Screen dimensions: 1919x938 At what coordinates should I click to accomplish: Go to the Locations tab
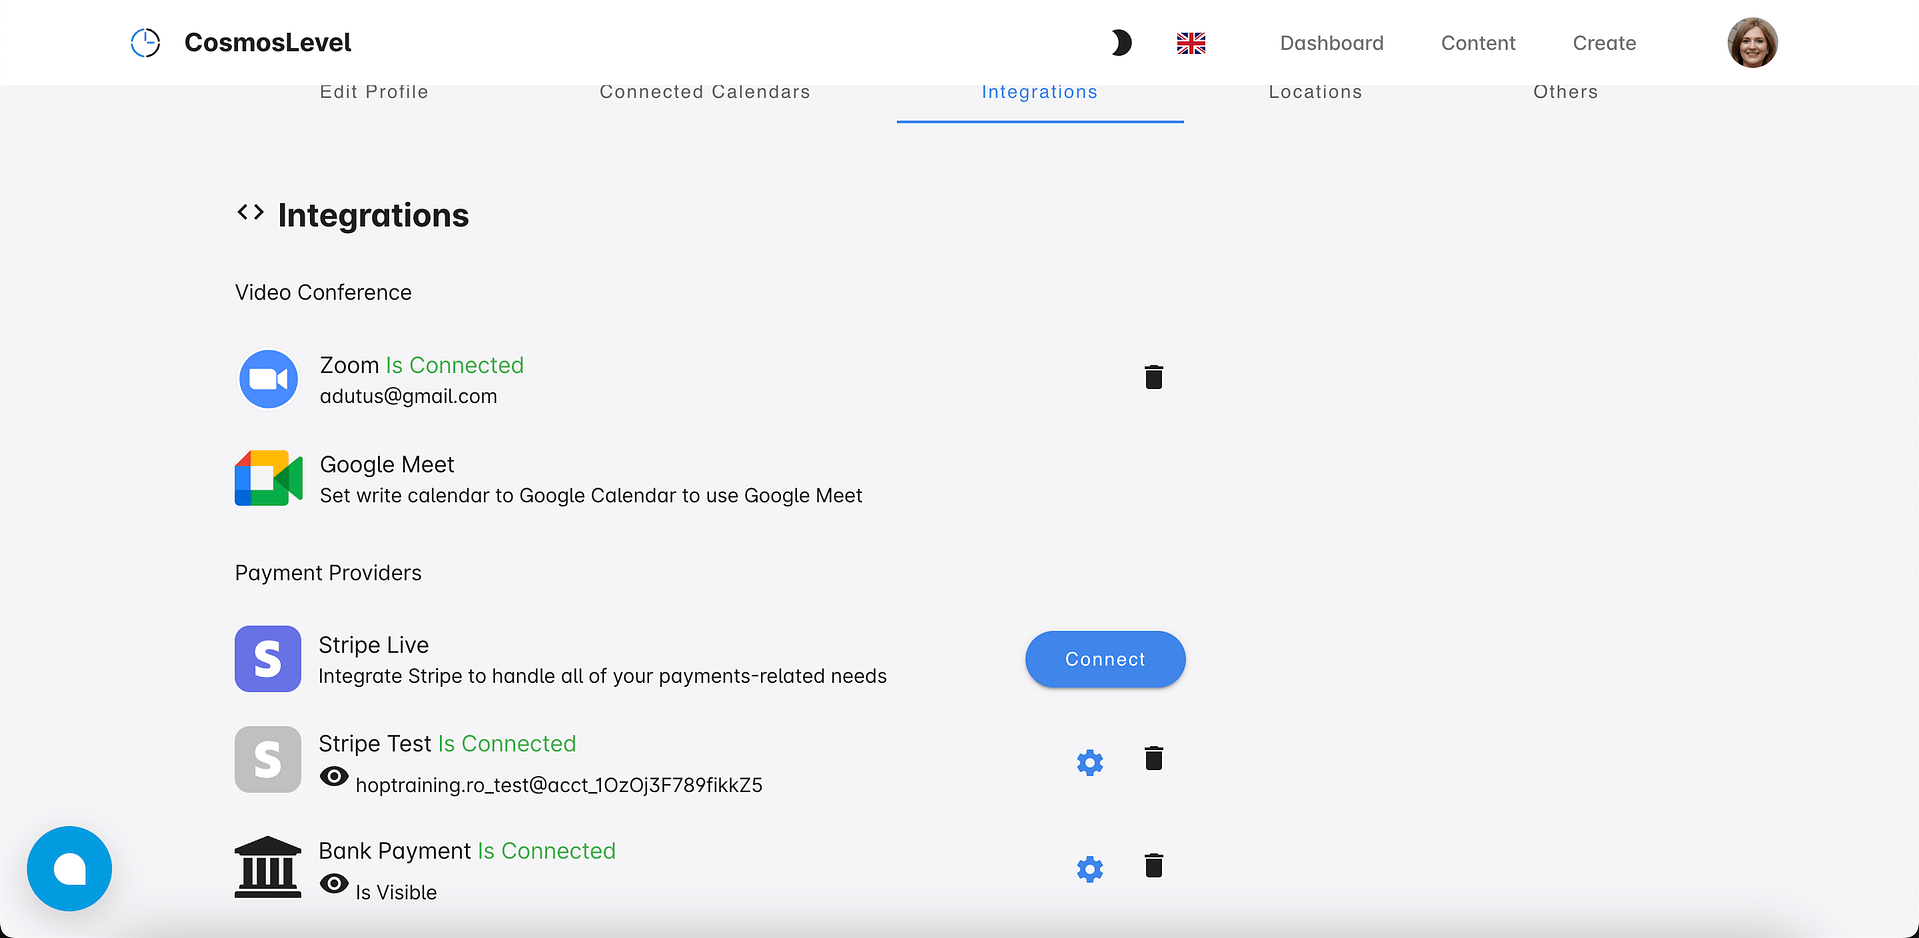(1315, 92)
